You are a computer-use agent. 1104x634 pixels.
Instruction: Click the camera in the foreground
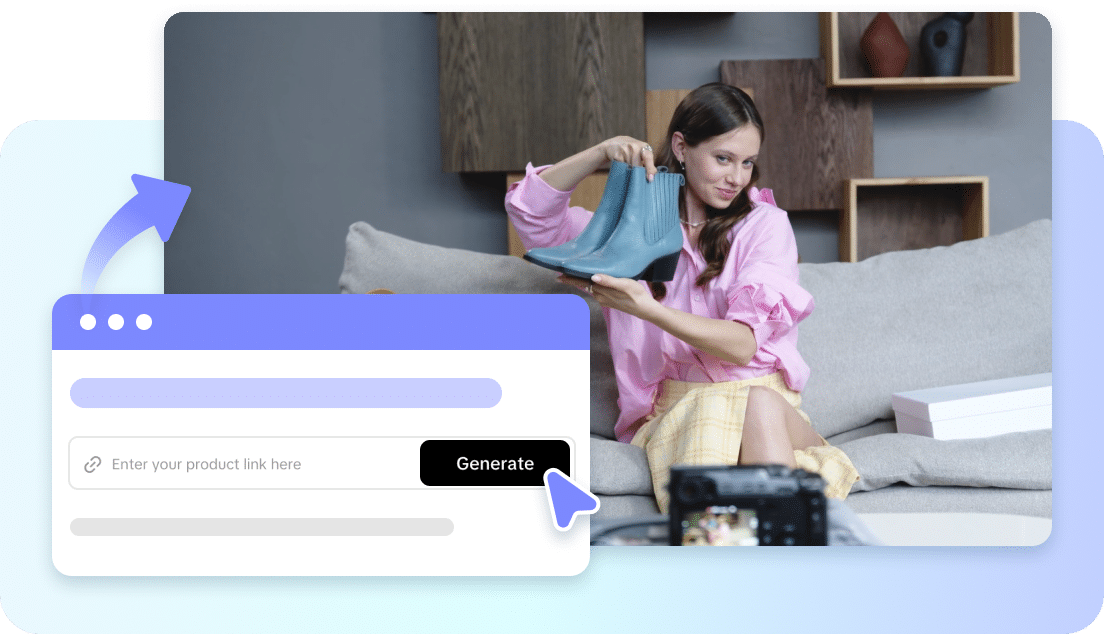click(745, 505)
